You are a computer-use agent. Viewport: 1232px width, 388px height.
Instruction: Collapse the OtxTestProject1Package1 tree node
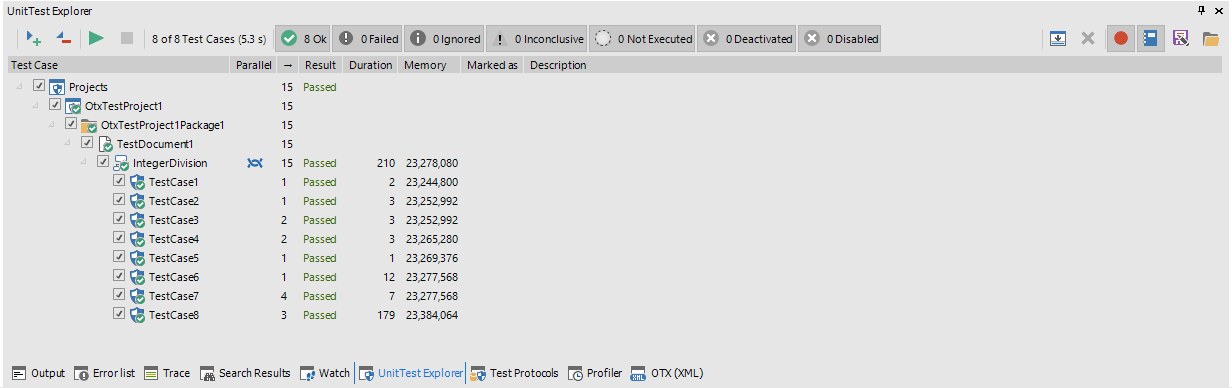(51, 124)
